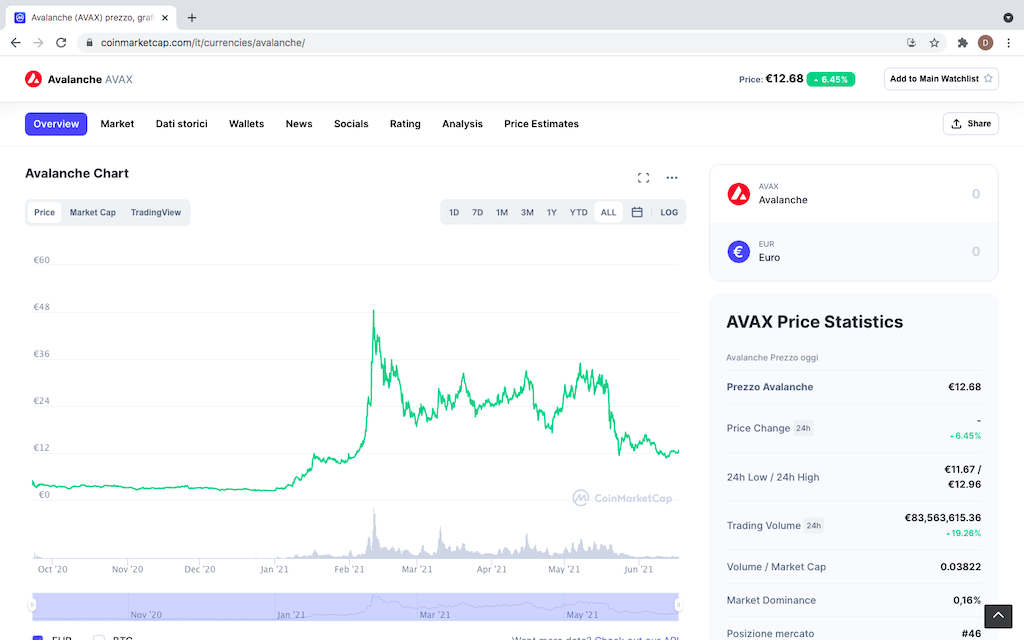
Task: Open the Chrome profile avatar
Action: 985,42
